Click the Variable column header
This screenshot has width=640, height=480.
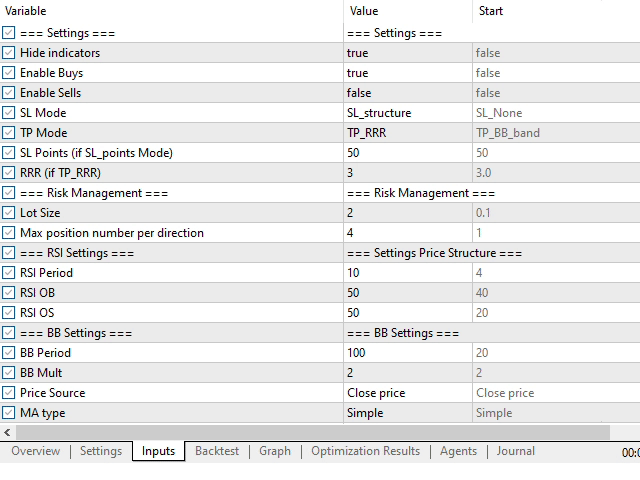click(x=171, y=11)
